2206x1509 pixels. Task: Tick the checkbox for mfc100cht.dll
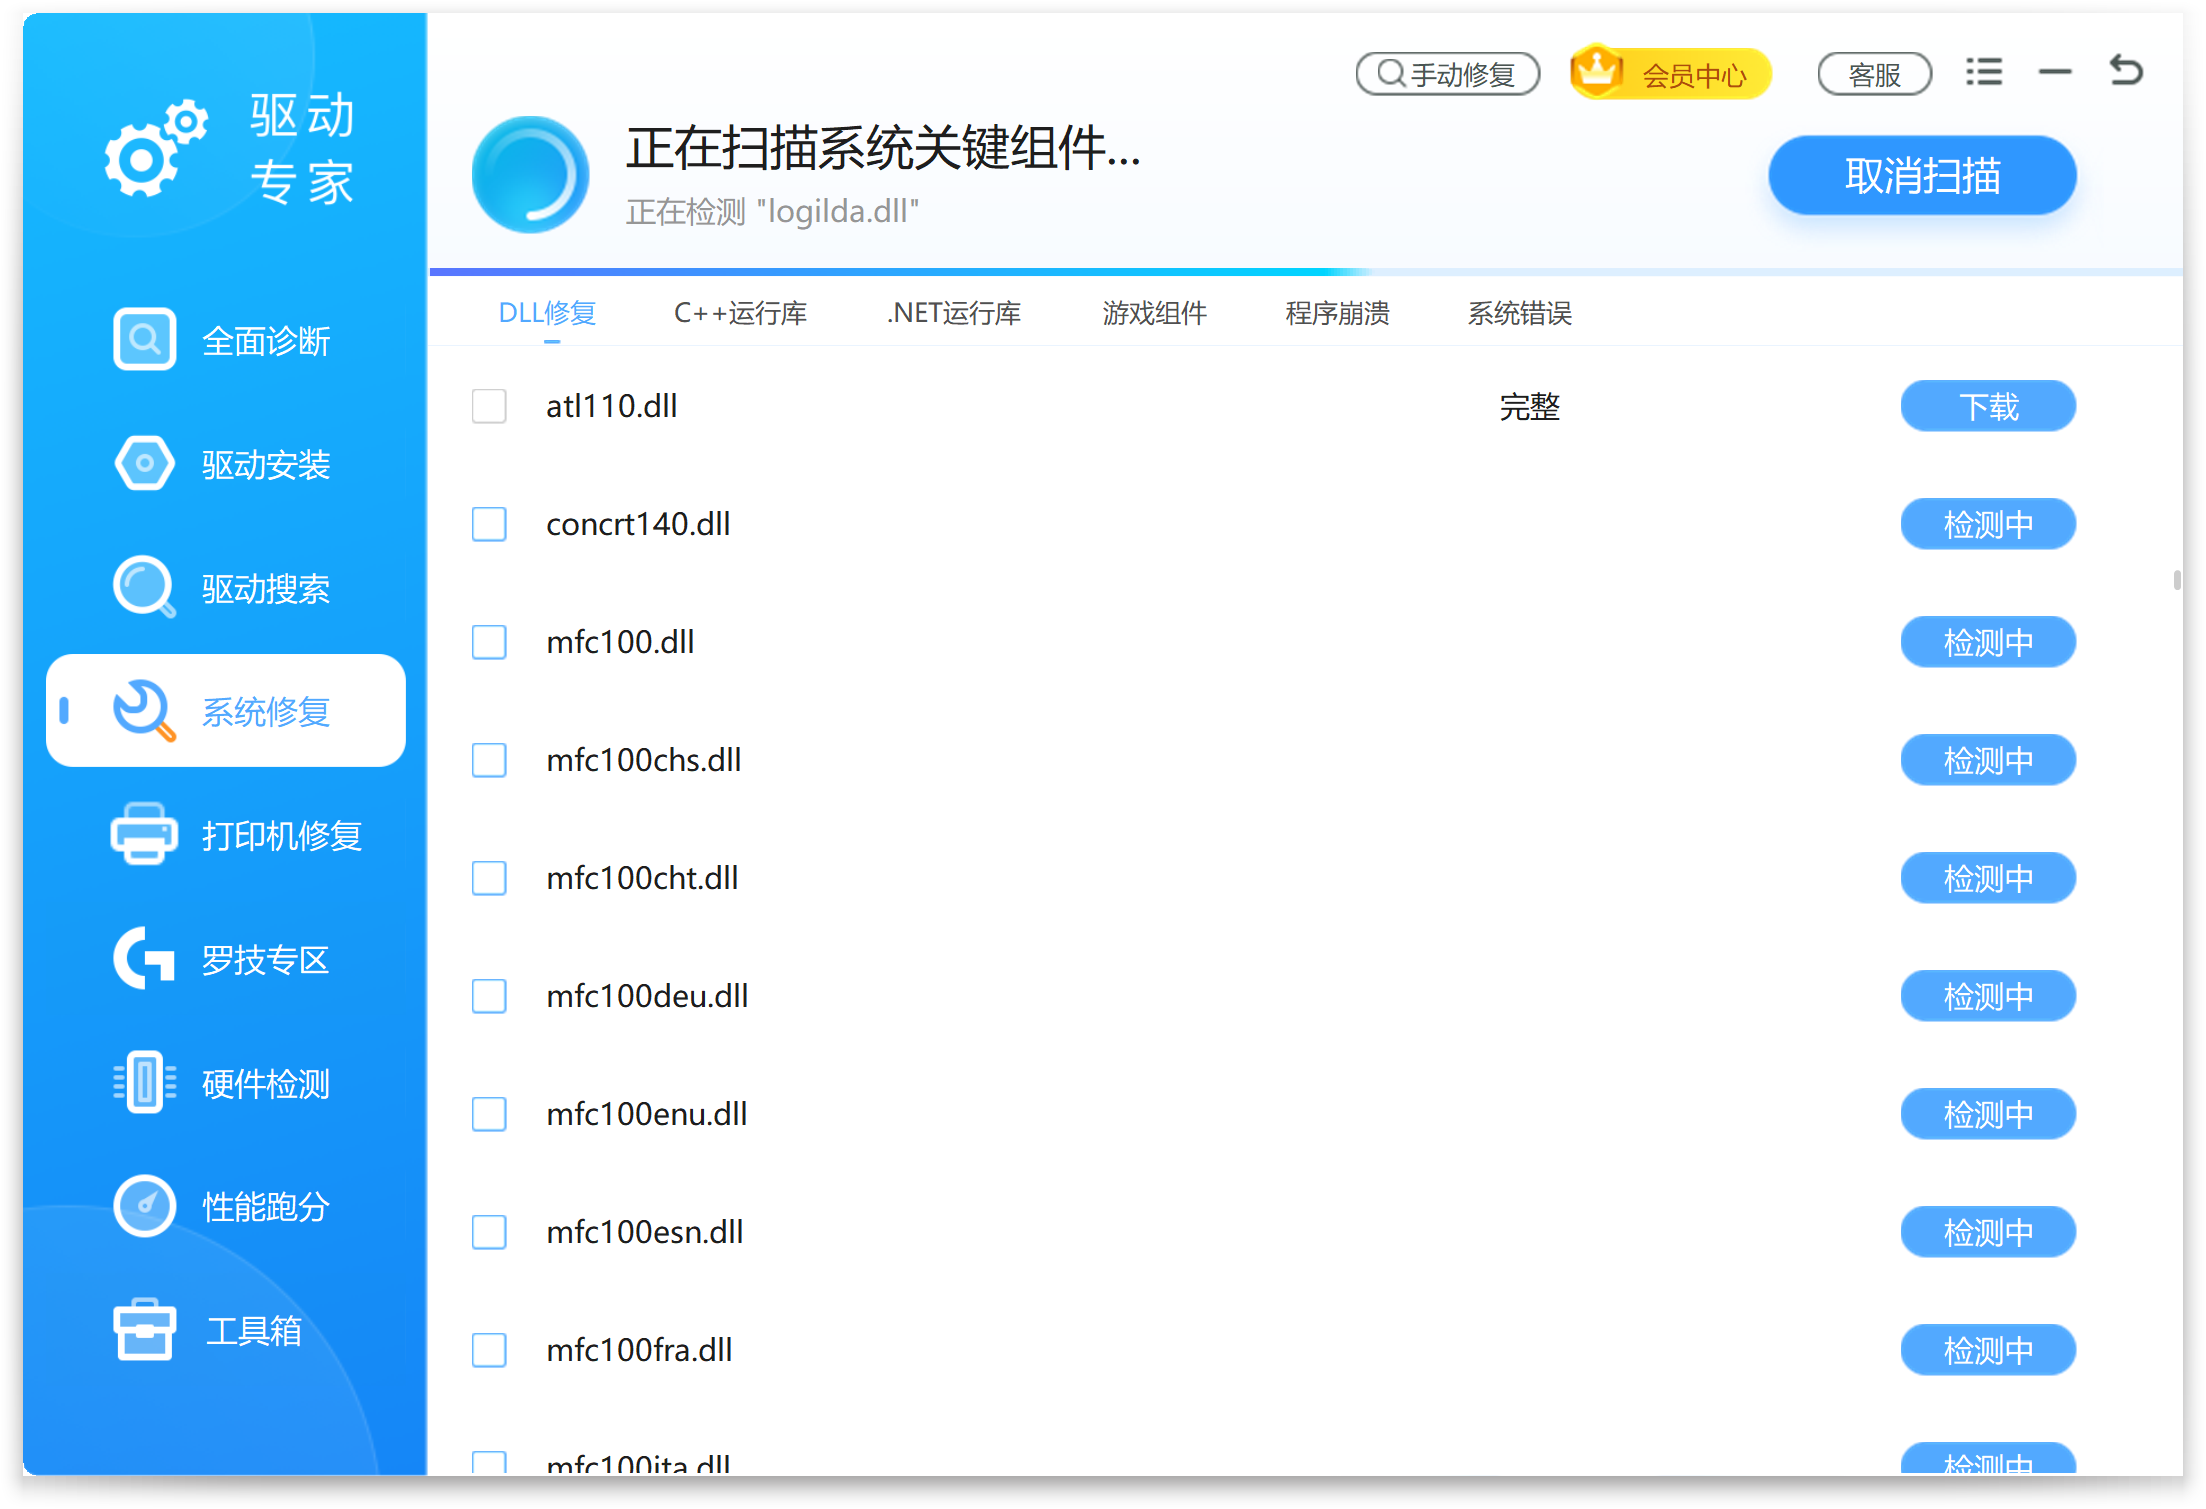[489, 878]
